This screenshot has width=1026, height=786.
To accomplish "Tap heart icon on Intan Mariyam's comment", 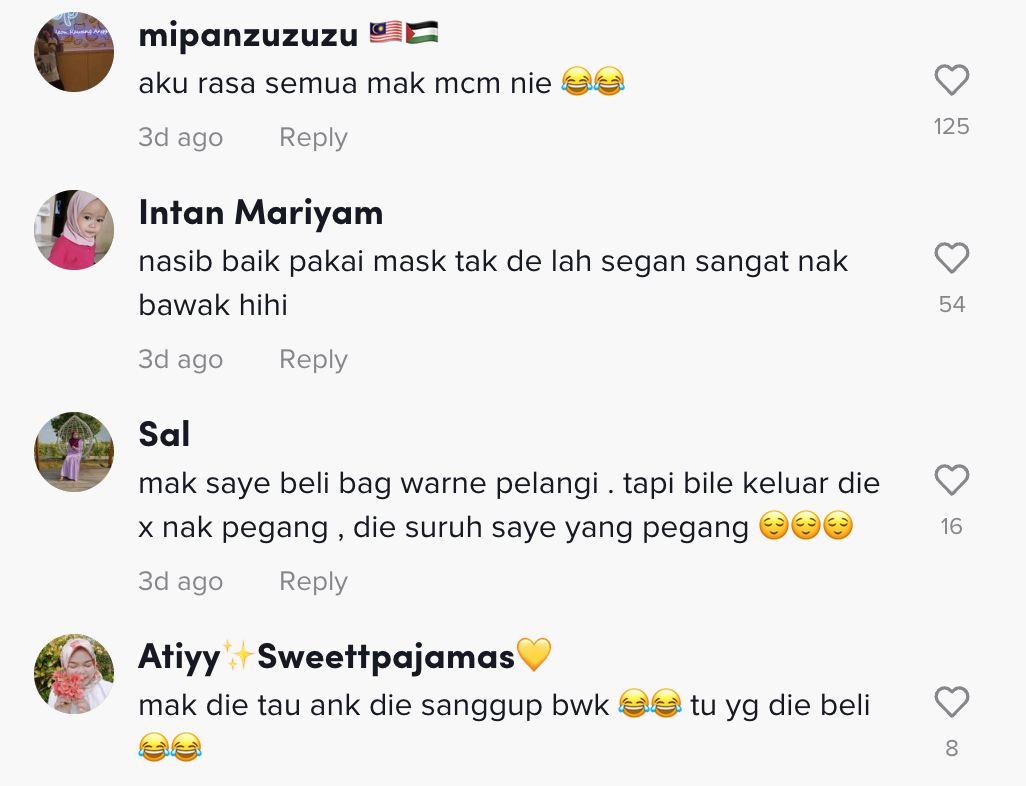I will click(x=951, y=258).
